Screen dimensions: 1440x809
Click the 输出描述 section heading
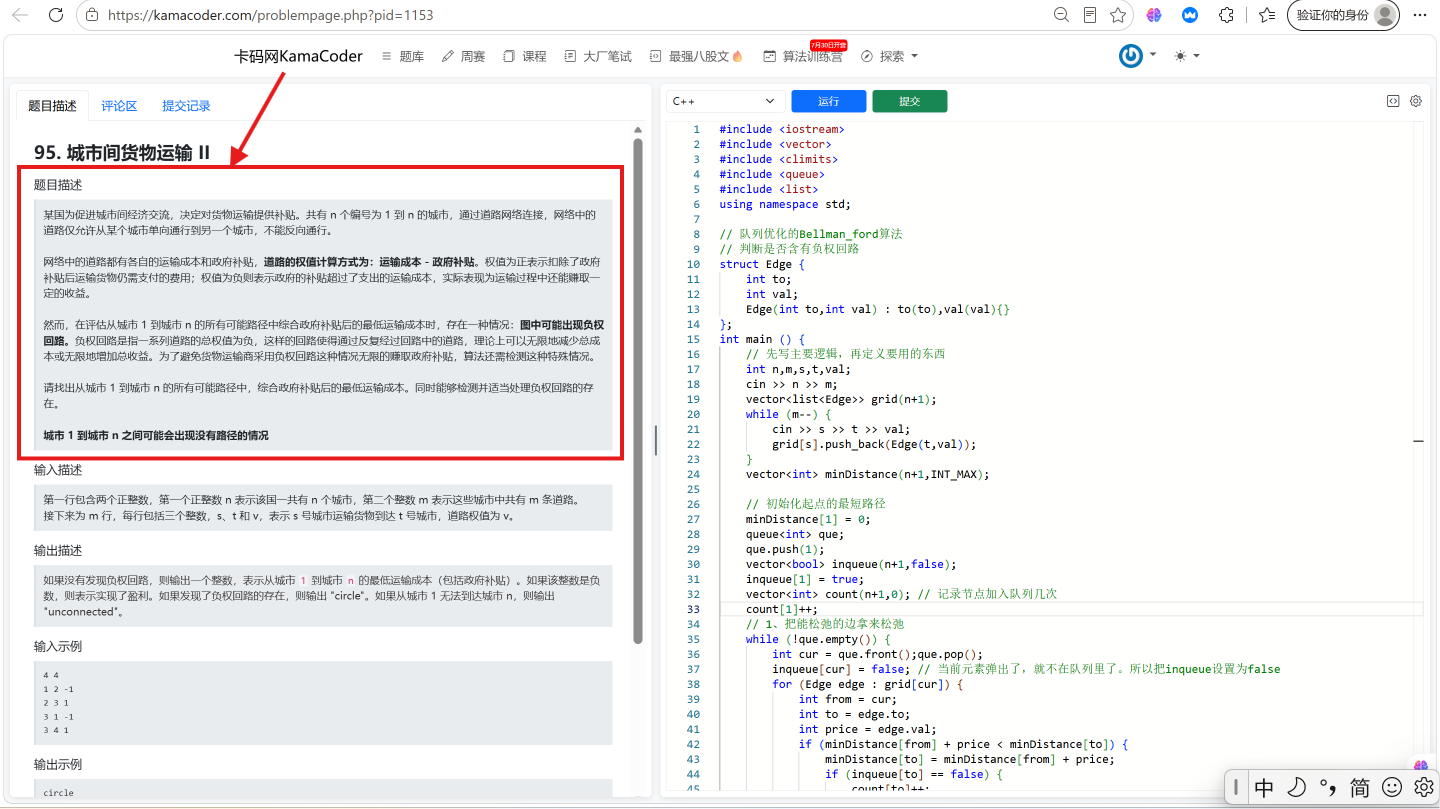tap(58, 550)
